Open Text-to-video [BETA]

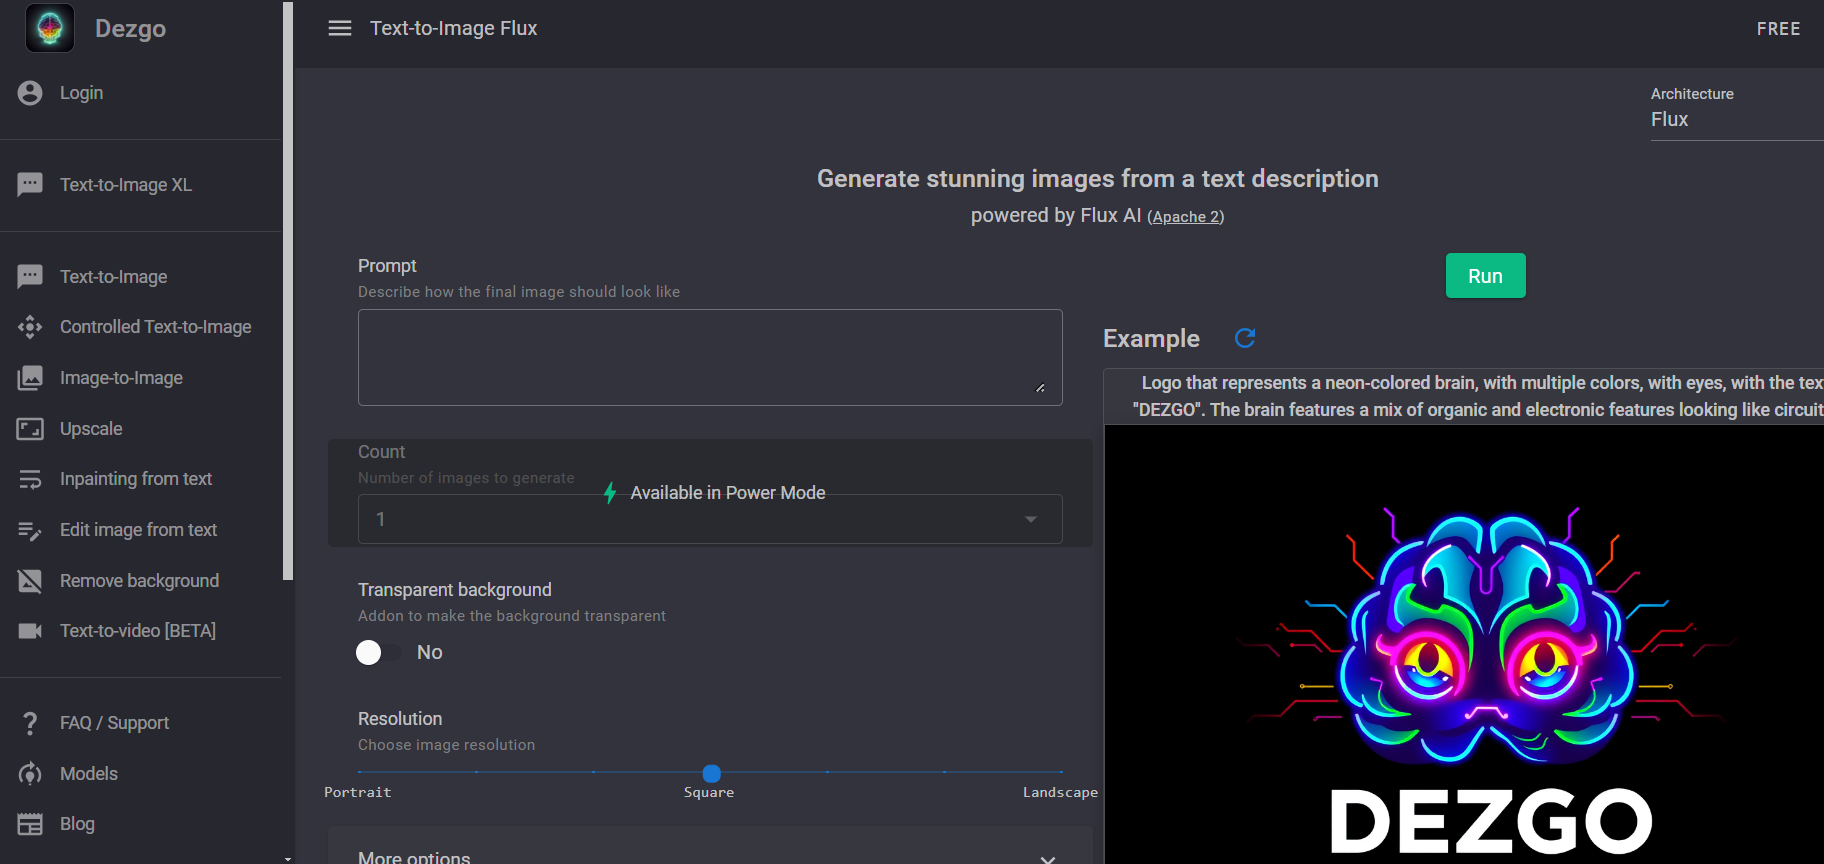[x=138, y=631]
